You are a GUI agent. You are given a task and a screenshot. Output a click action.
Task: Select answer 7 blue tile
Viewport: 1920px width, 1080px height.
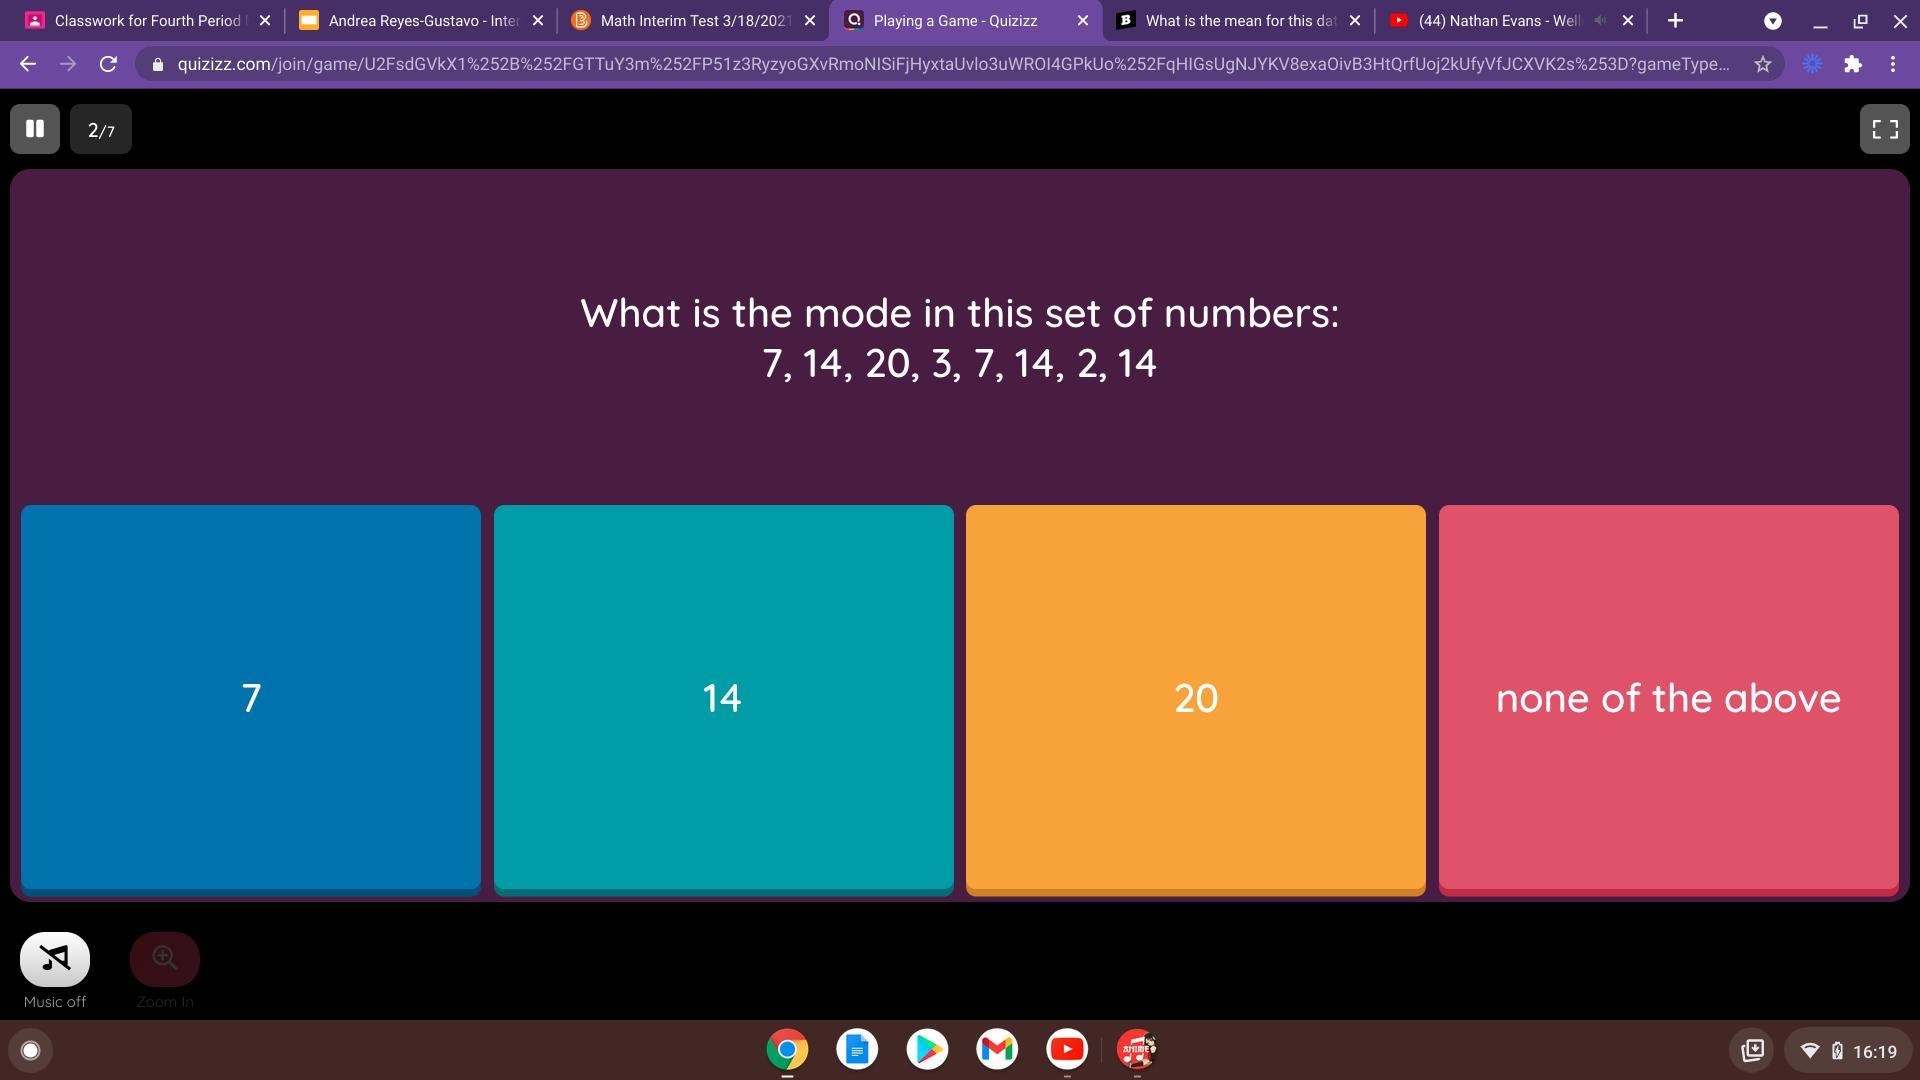pos(251,698)
